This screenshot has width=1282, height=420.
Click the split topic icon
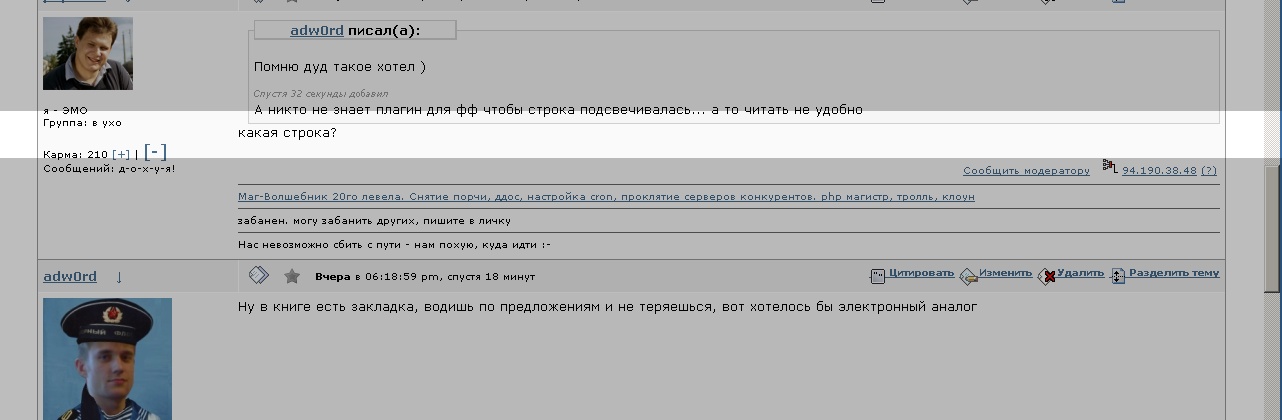(x=1117, y=275)
